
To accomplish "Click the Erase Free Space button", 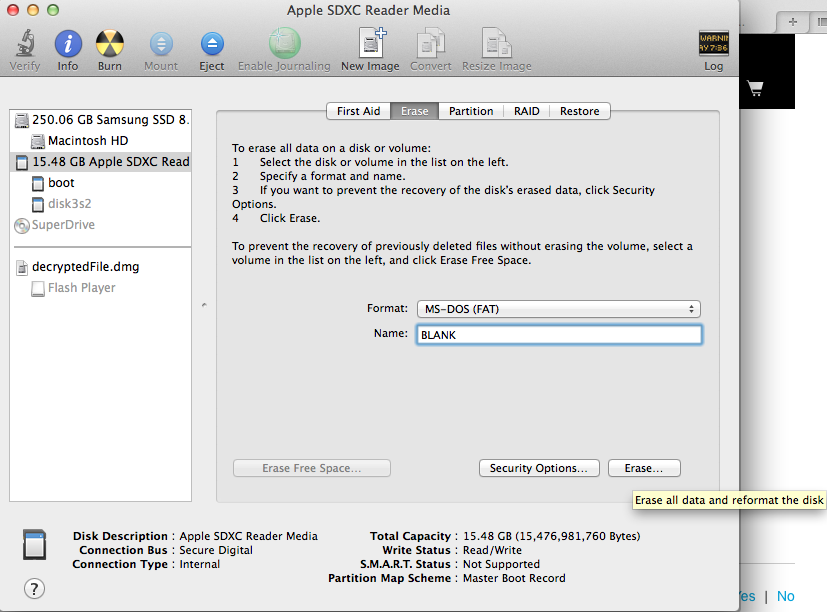I will tap(312, 468).
